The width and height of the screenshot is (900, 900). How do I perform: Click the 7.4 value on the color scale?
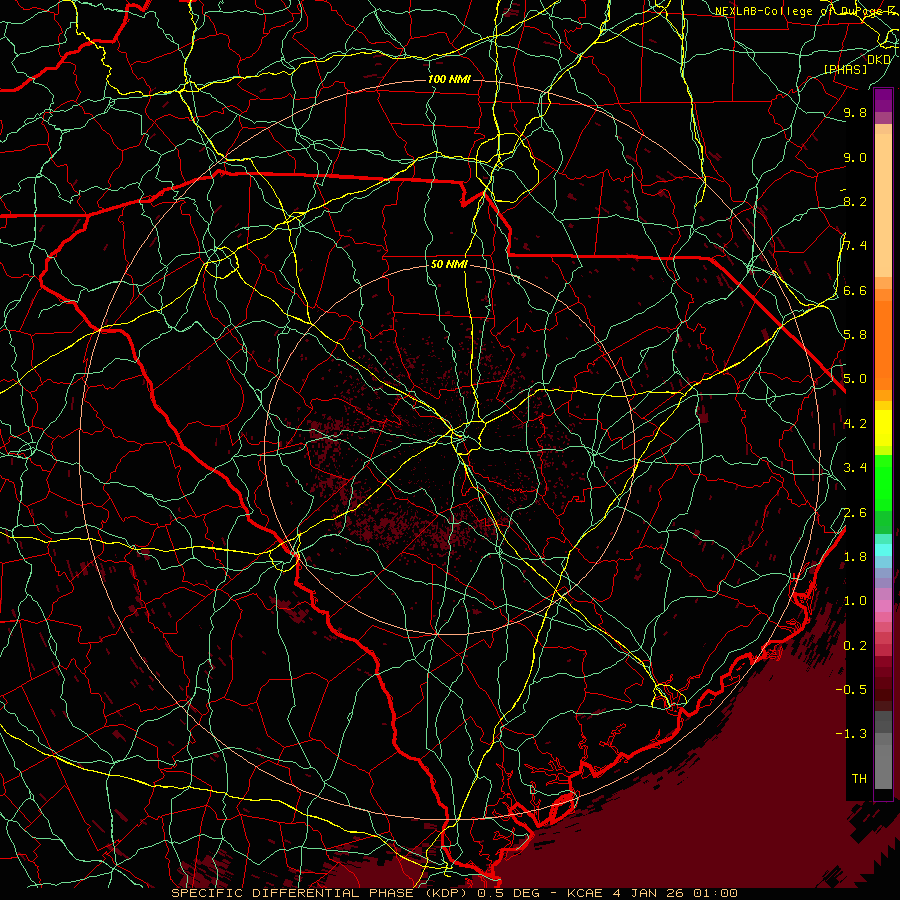click(x=855, y=246)
